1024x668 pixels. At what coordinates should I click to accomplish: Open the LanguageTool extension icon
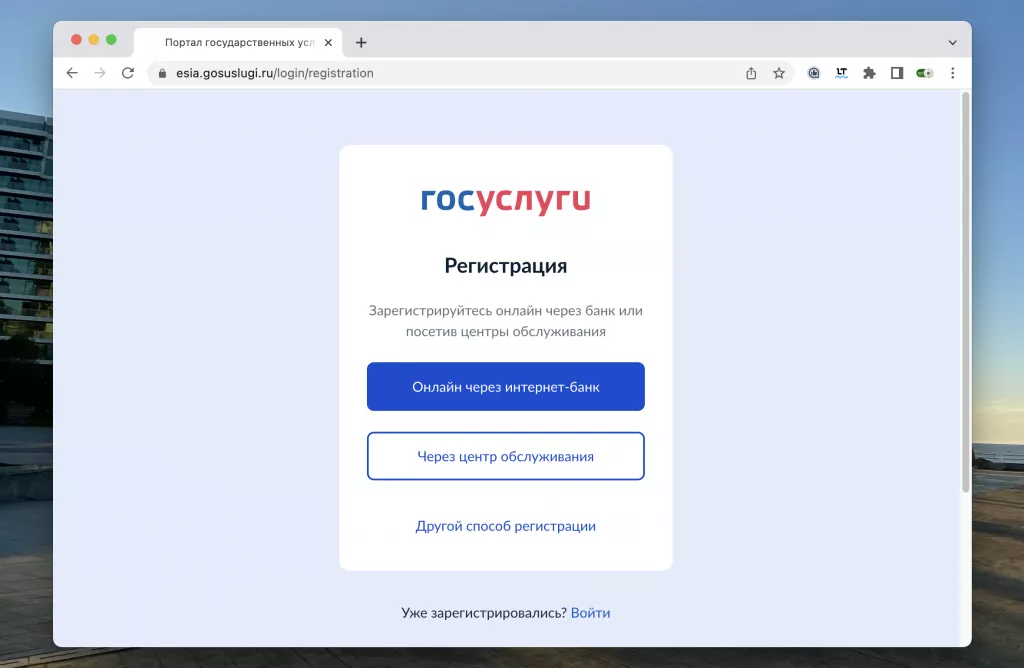click(x=841, y=72)
